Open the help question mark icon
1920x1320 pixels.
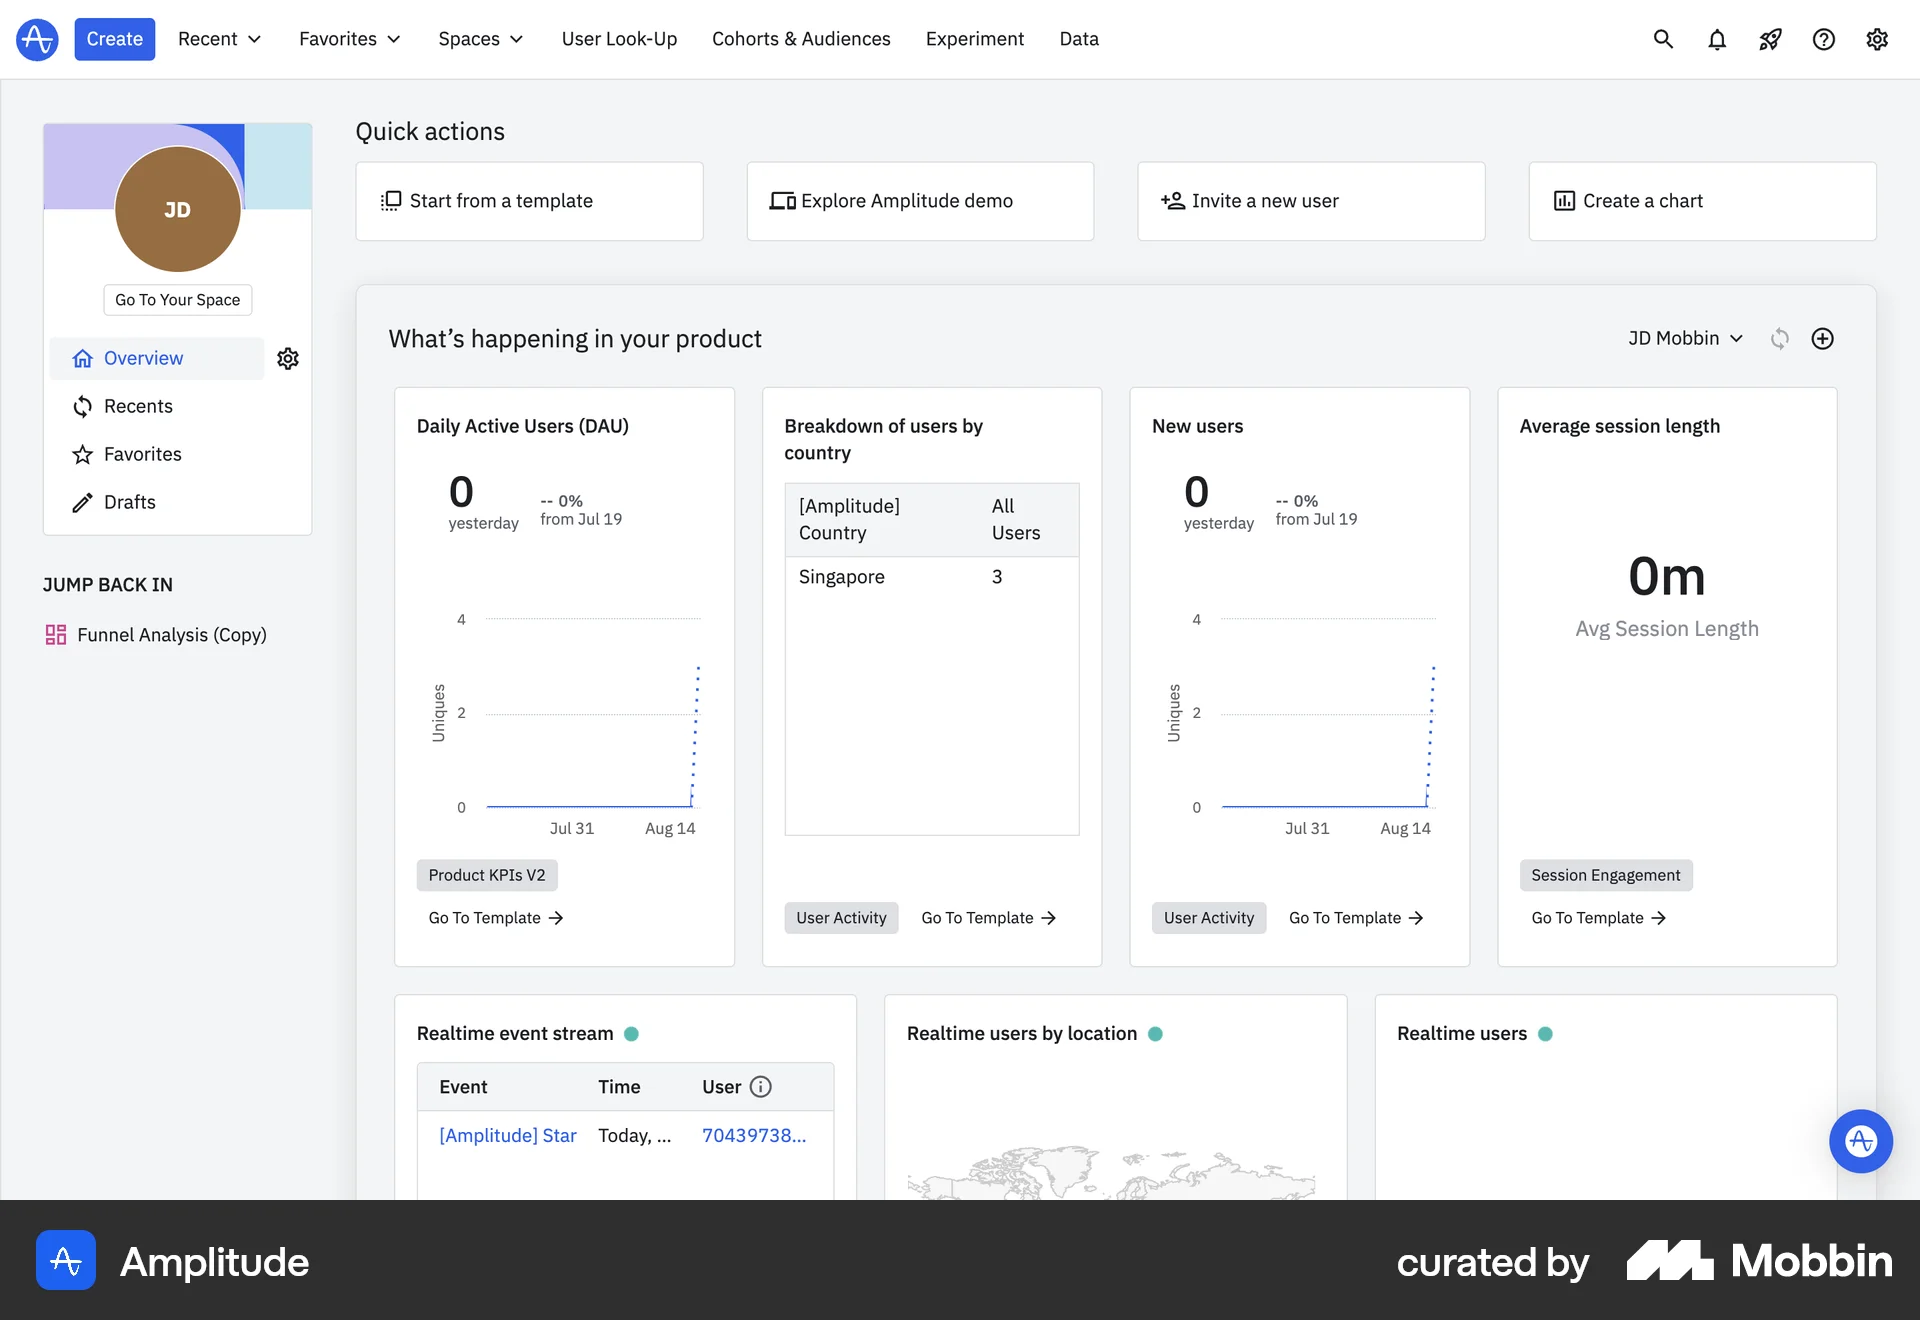pyautogui.click(x=1824, y=39)
